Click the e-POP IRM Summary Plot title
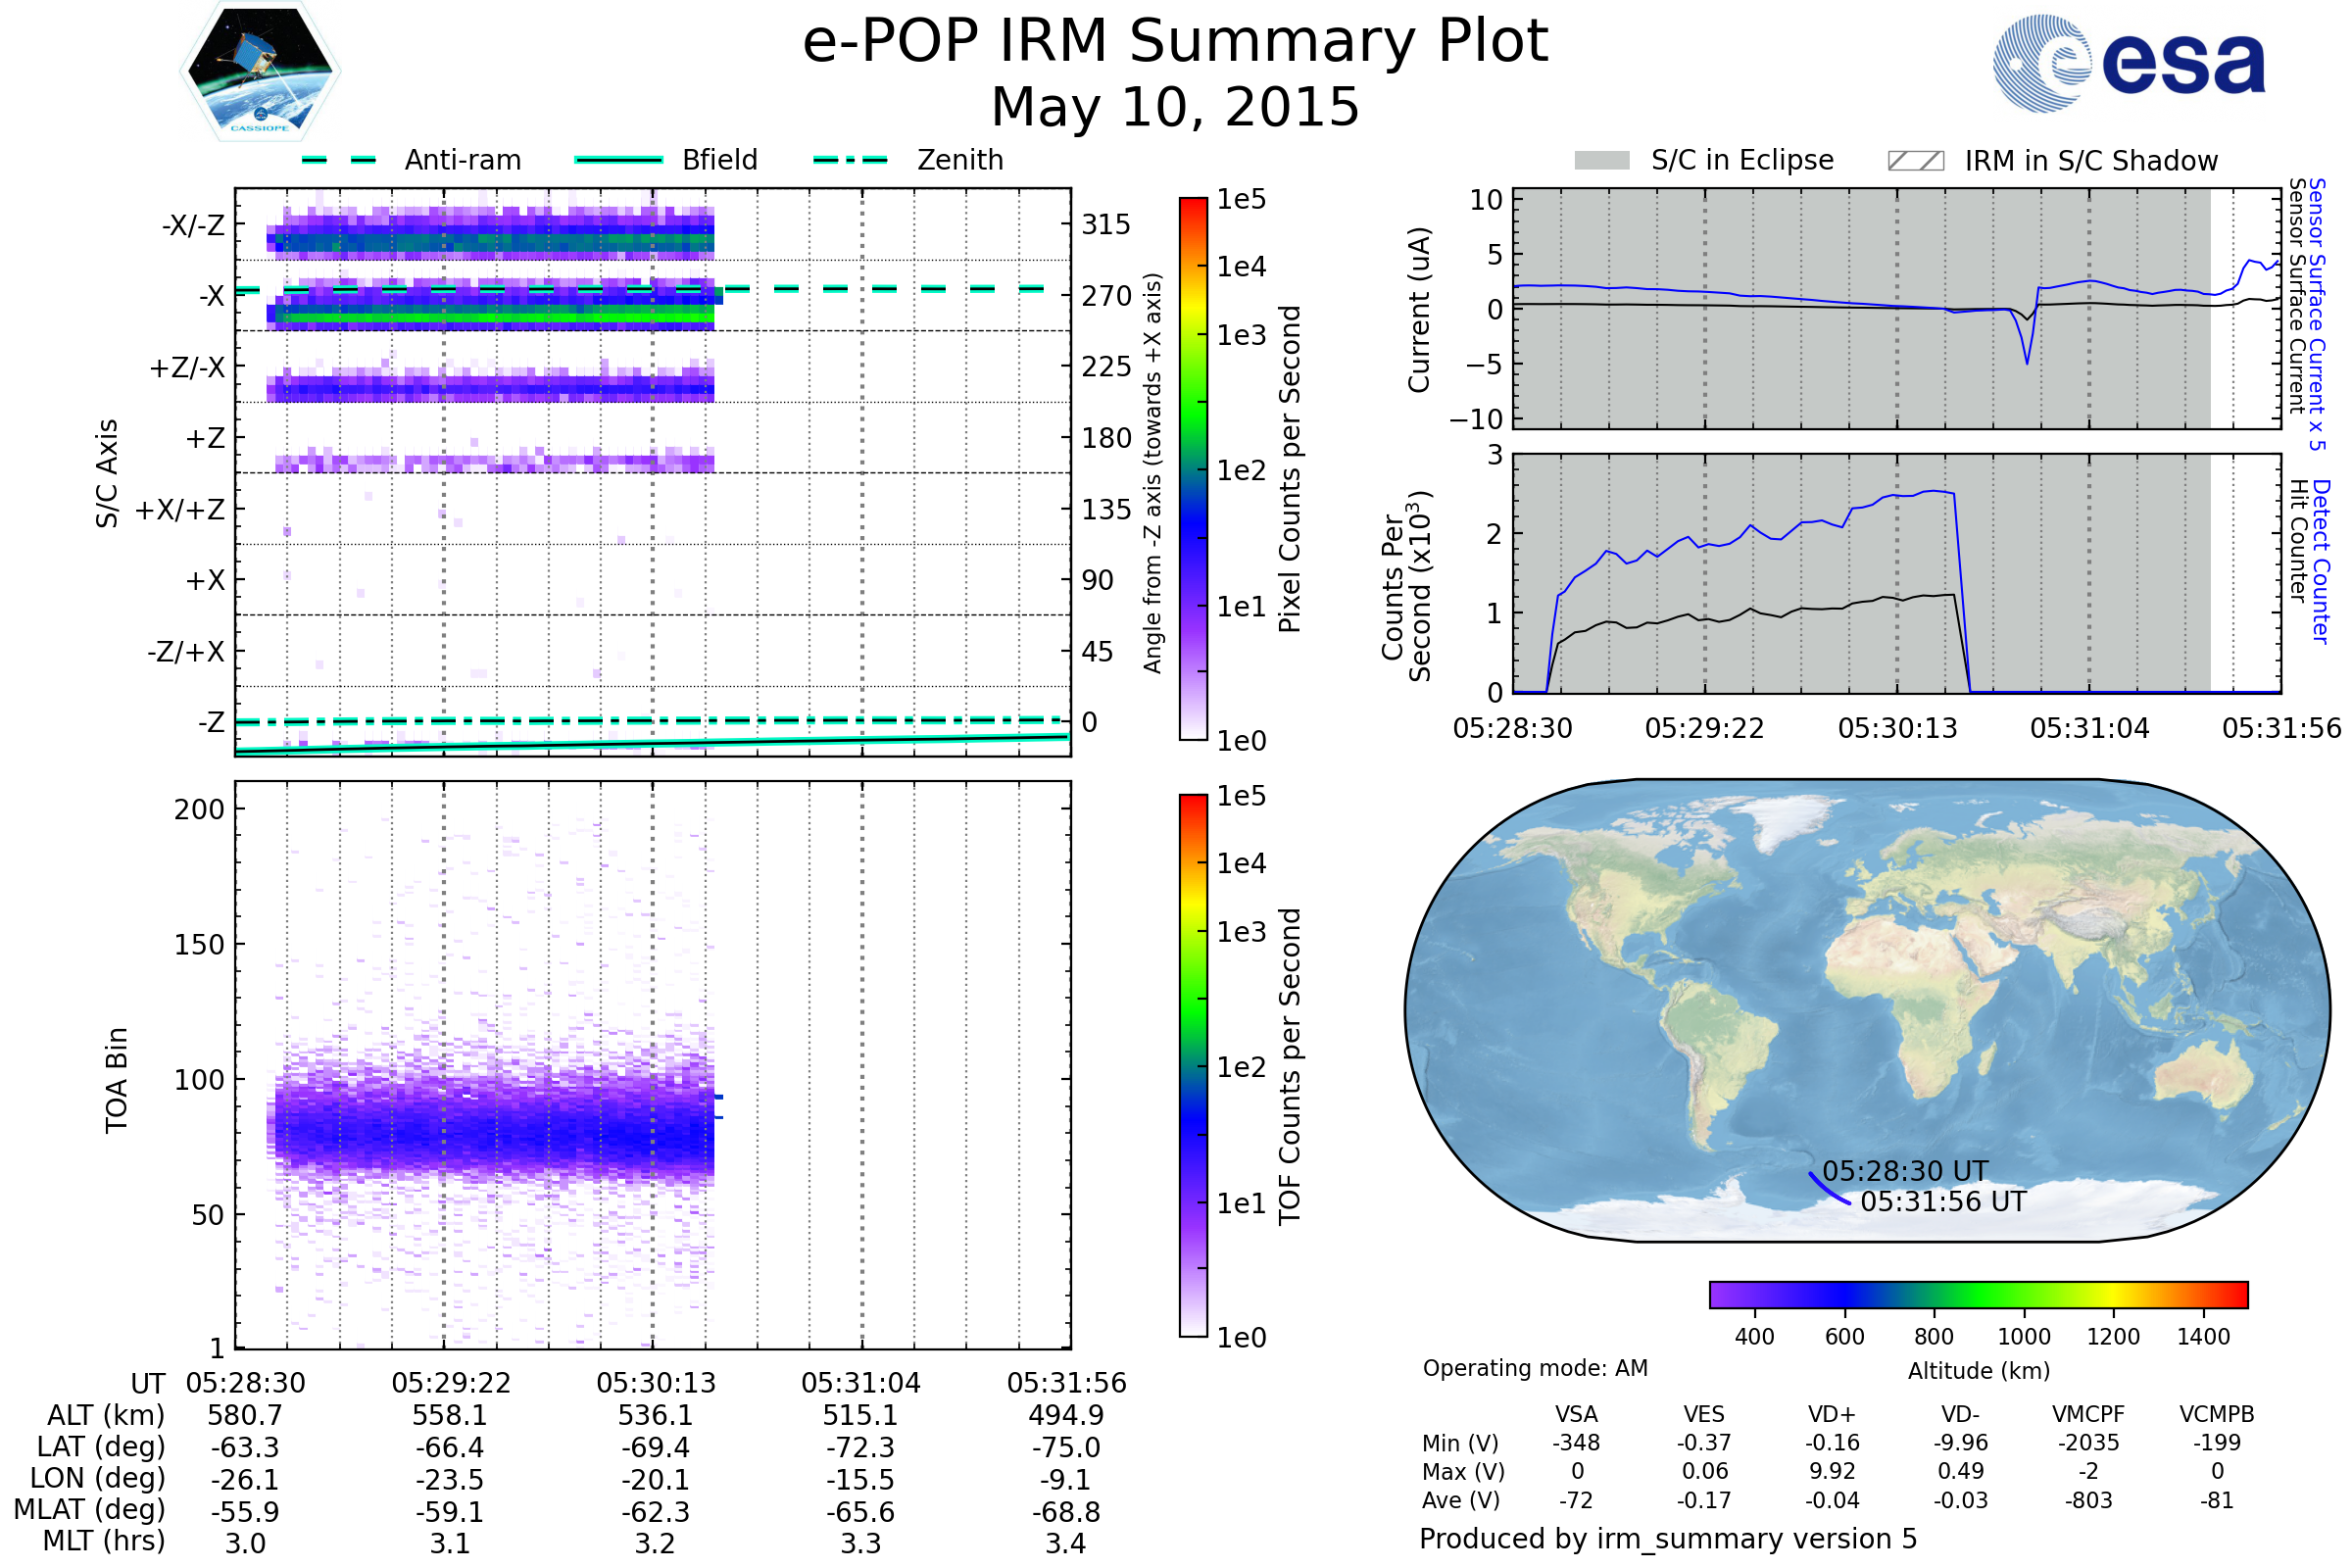This screenshot has width=2352, height=1568. (1175, 42)
